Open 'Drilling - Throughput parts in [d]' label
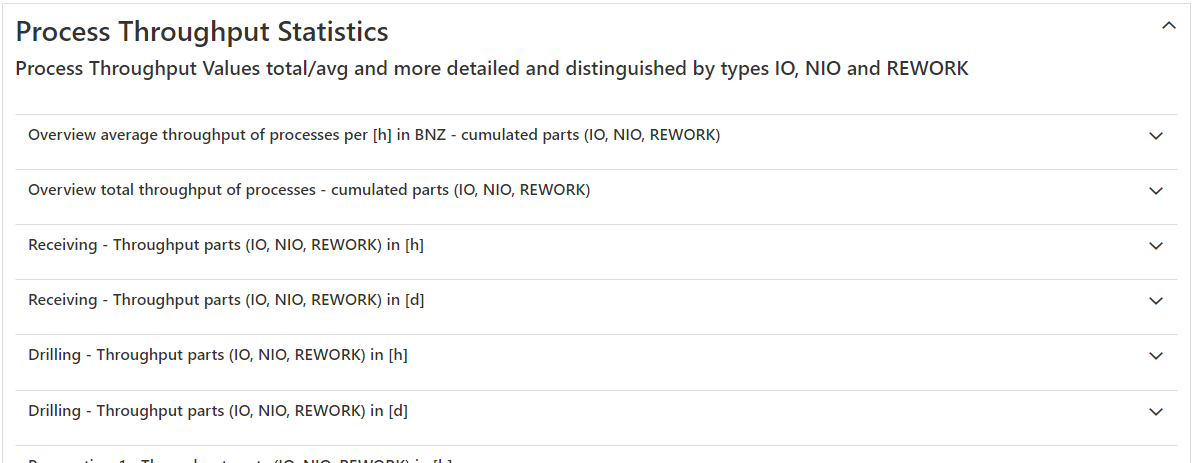Viewport: 1195px width, 463px height. tap(218, 410)
